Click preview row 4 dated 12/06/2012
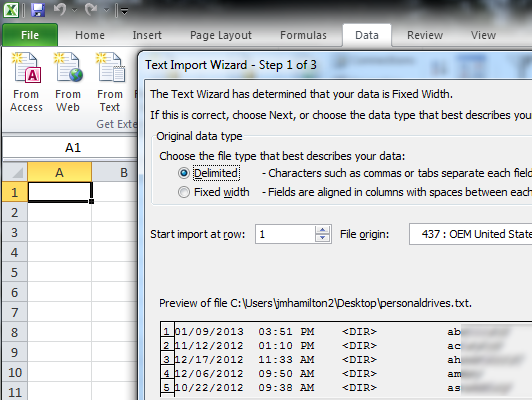The height and width of the screenshot is (400, 532). coord(346,373)
